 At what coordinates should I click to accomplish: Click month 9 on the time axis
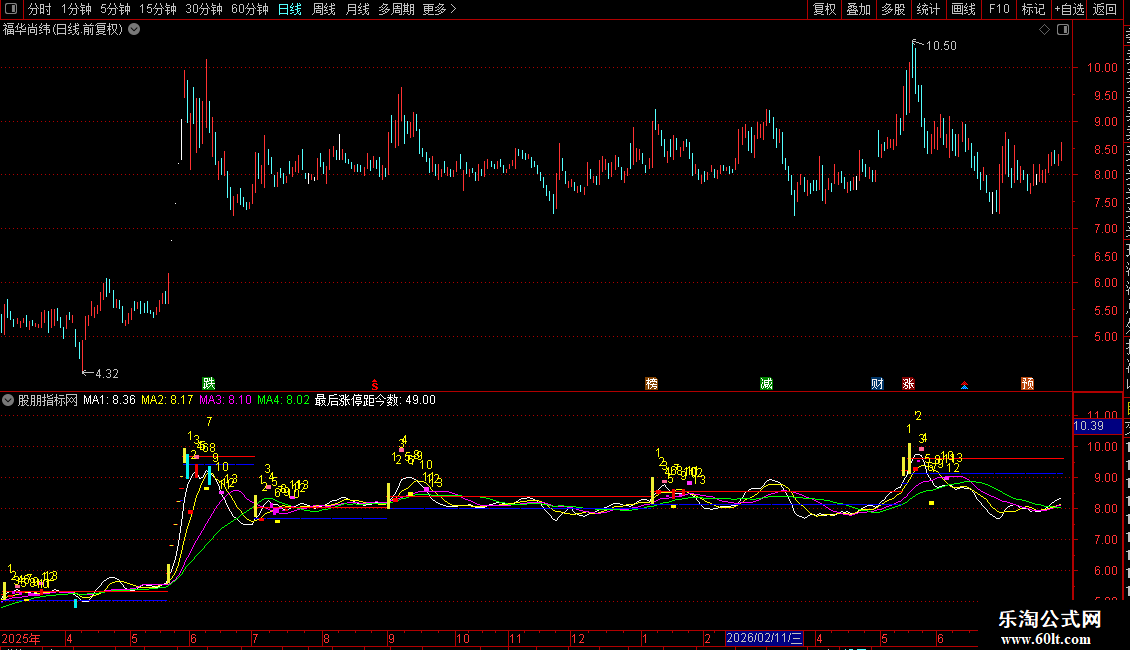click(x=391, y=638)
